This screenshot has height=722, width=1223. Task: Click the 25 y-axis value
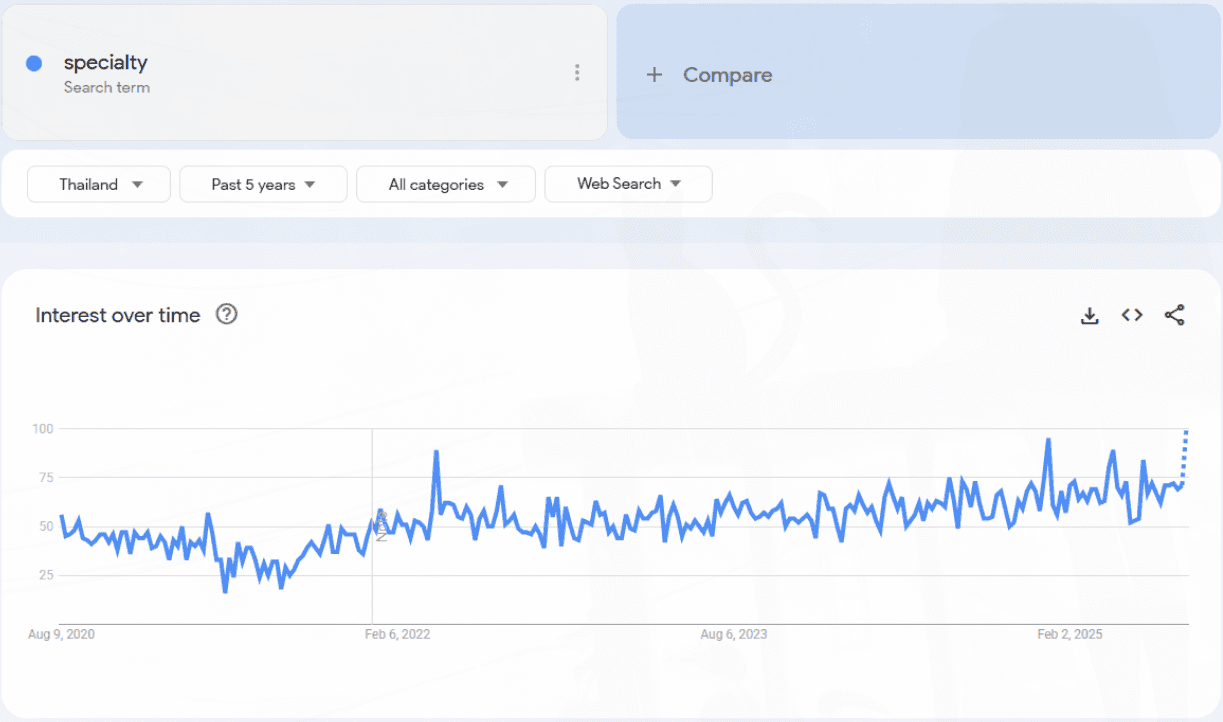tap(46, 575)
